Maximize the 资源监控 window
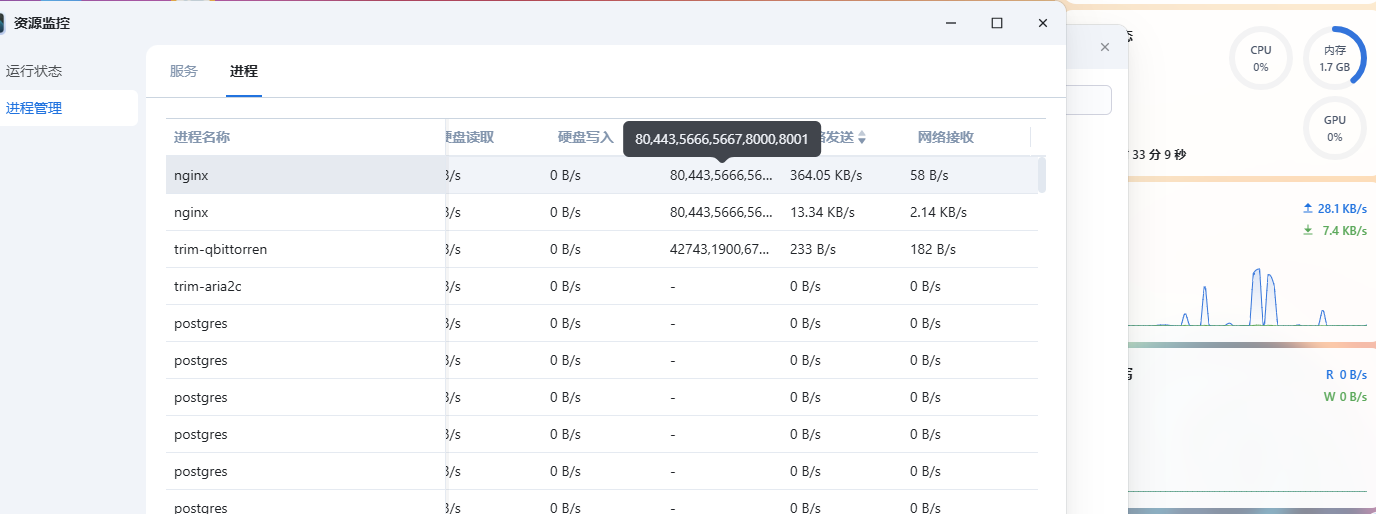Image resolution: width=1376 pixels, height=514 pixels. [997, 22]
